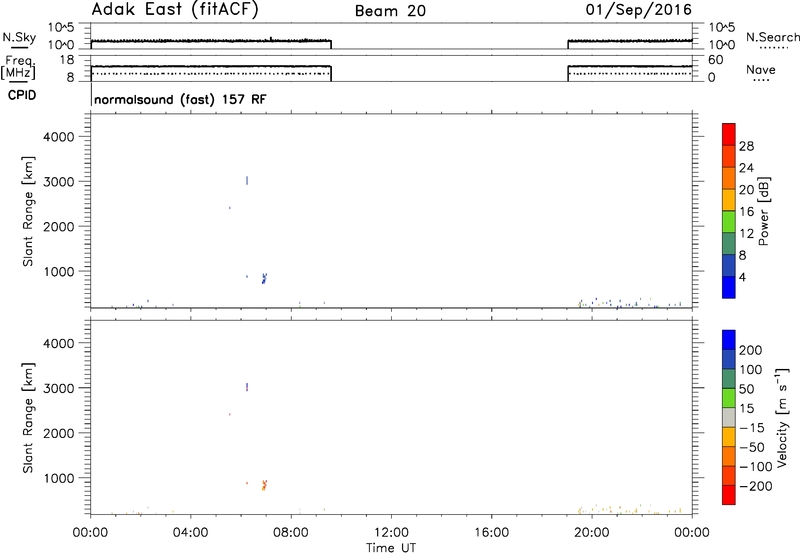Click the 'Slant Range [km]' label of Velocity panel
Viewport: 800px width, 554px height.
click(x=28, y=417)
